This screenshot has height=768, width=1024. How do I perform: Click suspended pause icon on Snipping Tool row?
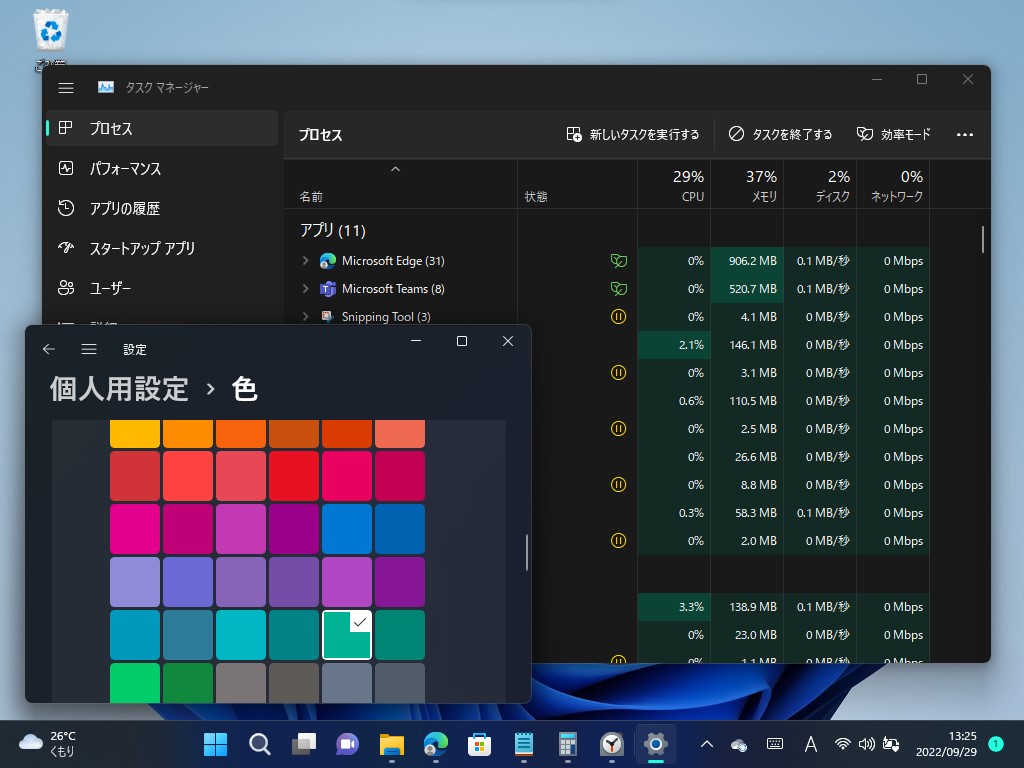(x=618, y=317)
